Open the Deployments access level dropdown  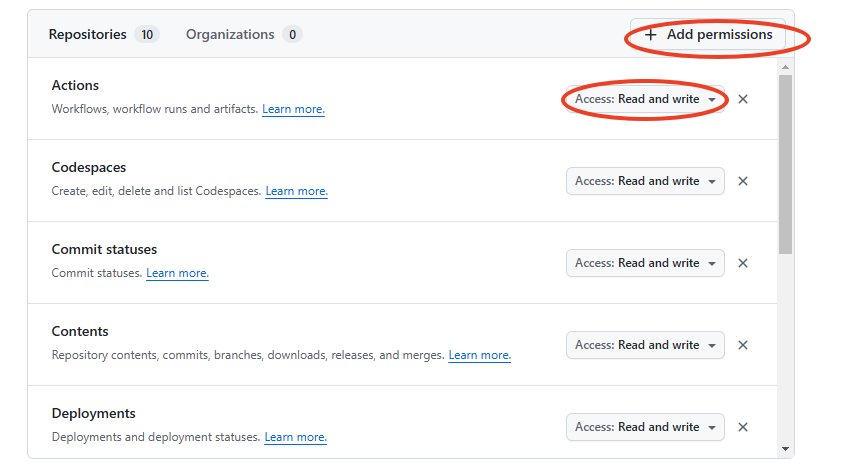(x=645, y=427)
